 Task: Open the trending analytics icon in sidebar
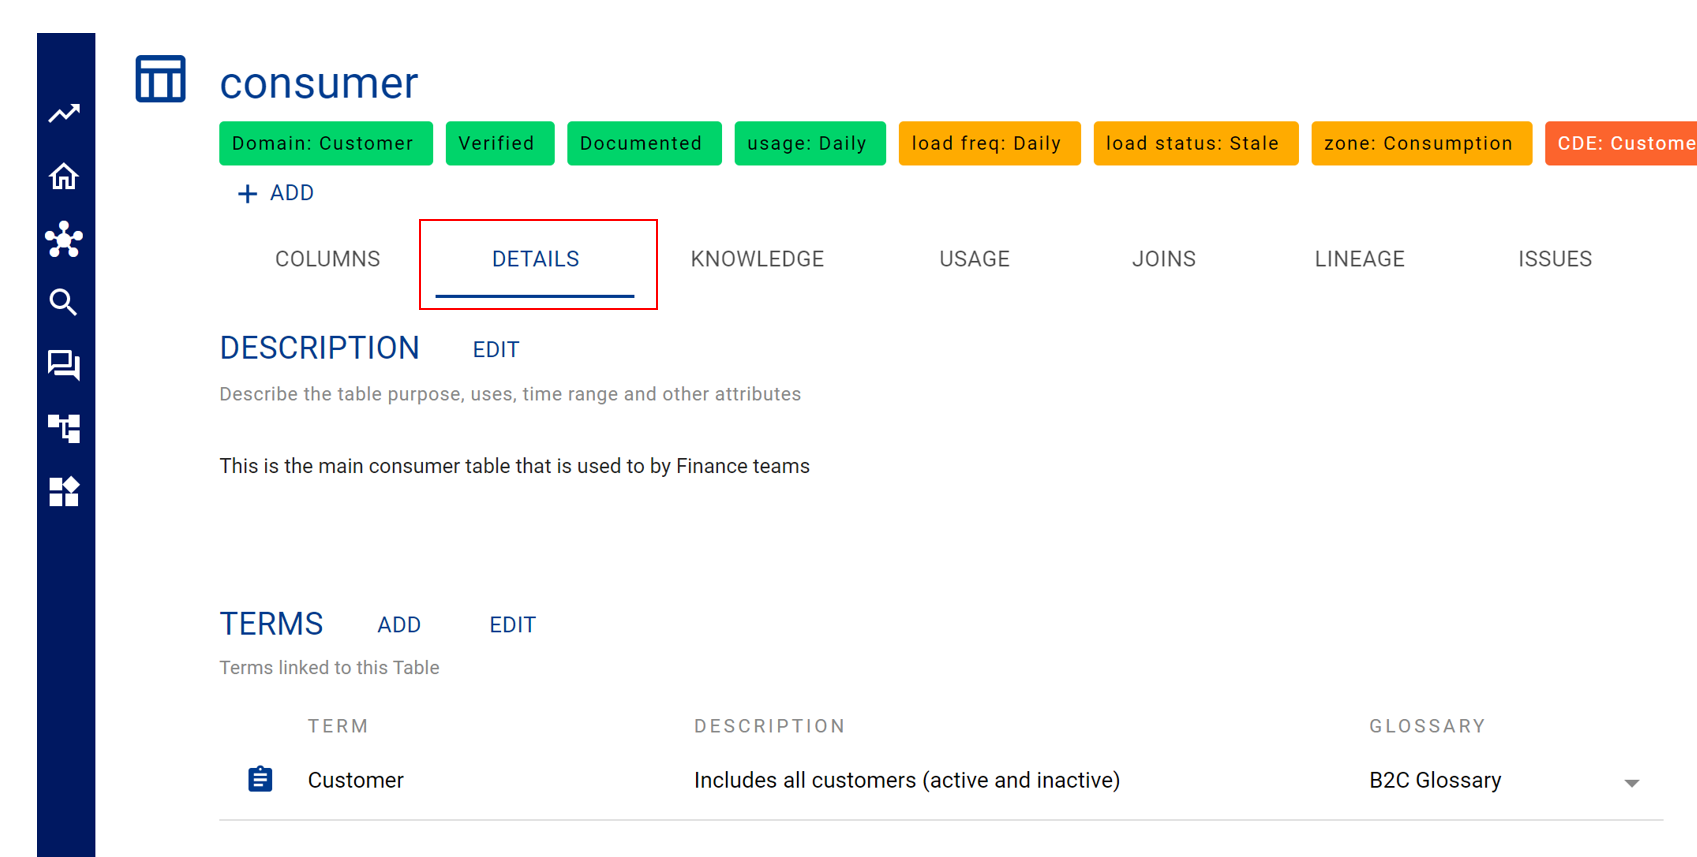[64, 114]
